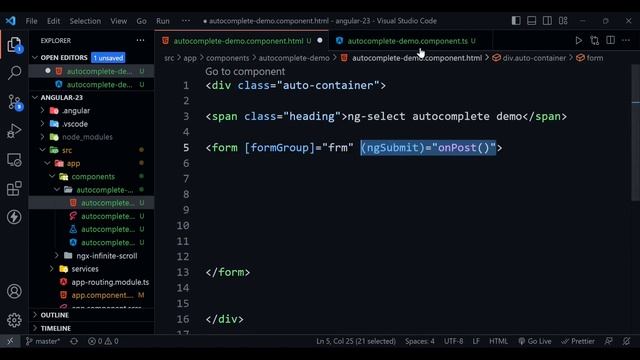Open the lightning bolt extension view
The height and width of the screenshot is (360, 640).
point(14,217)
